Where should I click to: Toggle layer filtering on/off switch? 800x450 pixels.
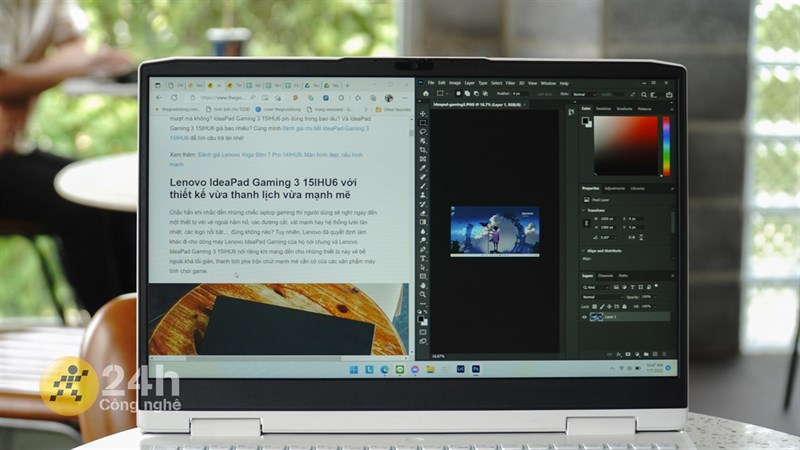[x=657, y=286]
